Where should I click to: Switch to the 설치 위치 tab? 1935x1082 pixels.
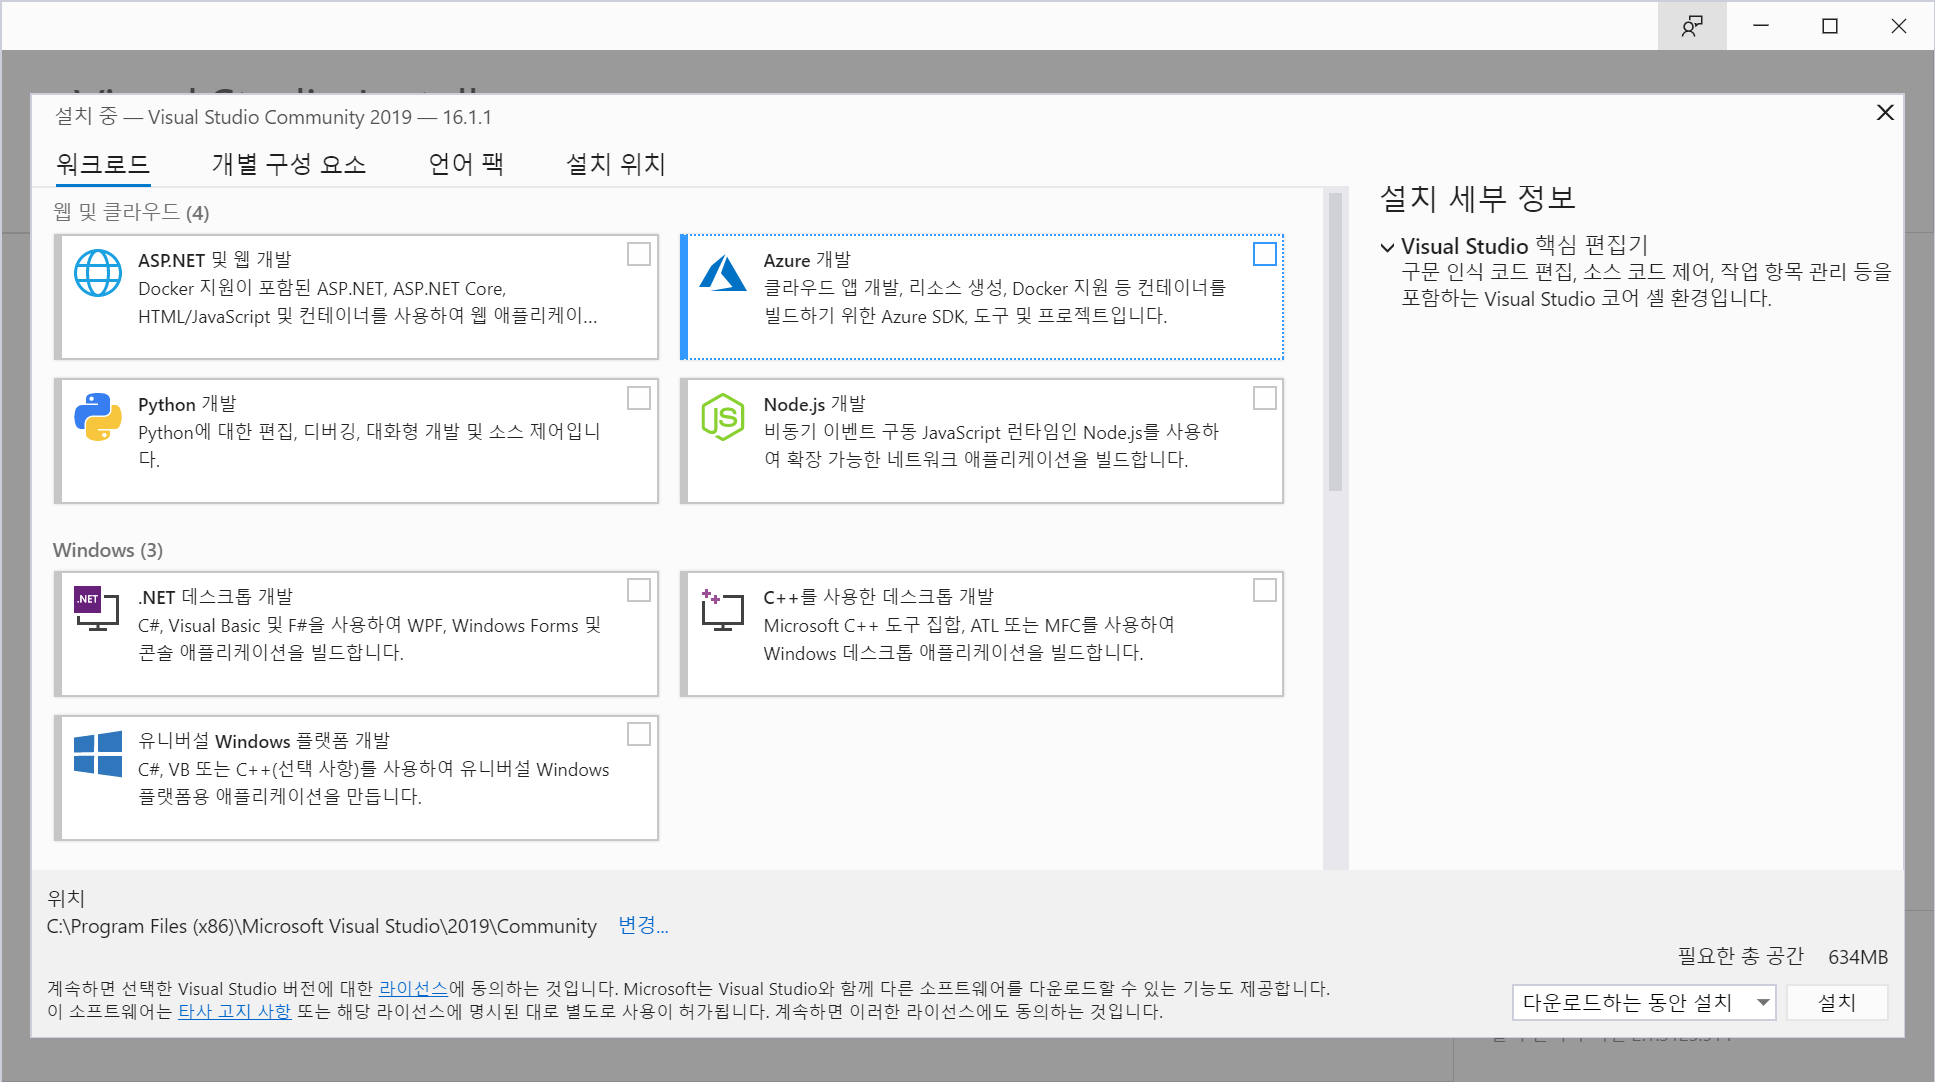(616, 164)
